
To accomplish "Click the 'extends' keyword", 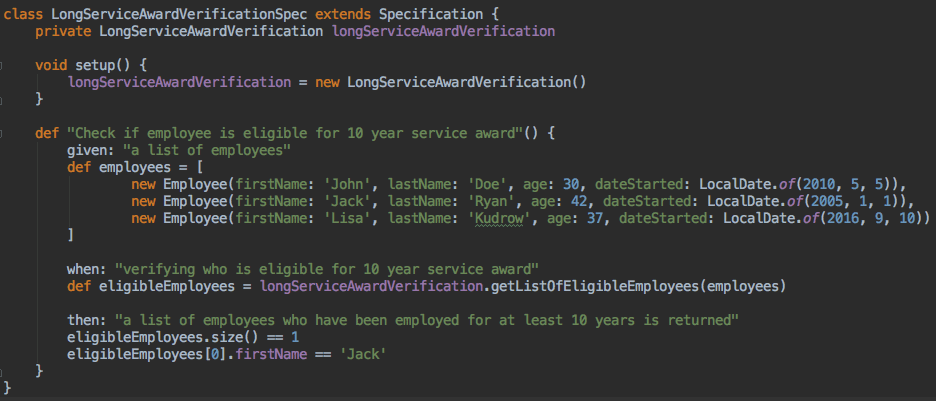I will [x=343, y=14].
